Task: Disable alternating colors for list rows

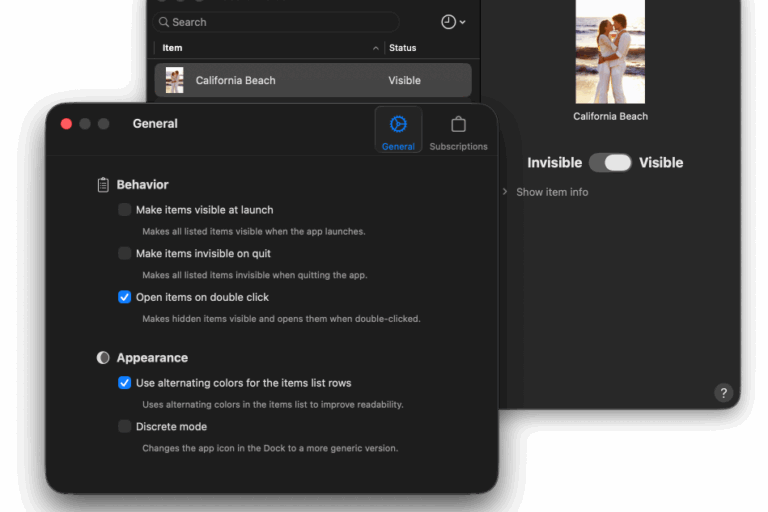Action: point(125,383)
